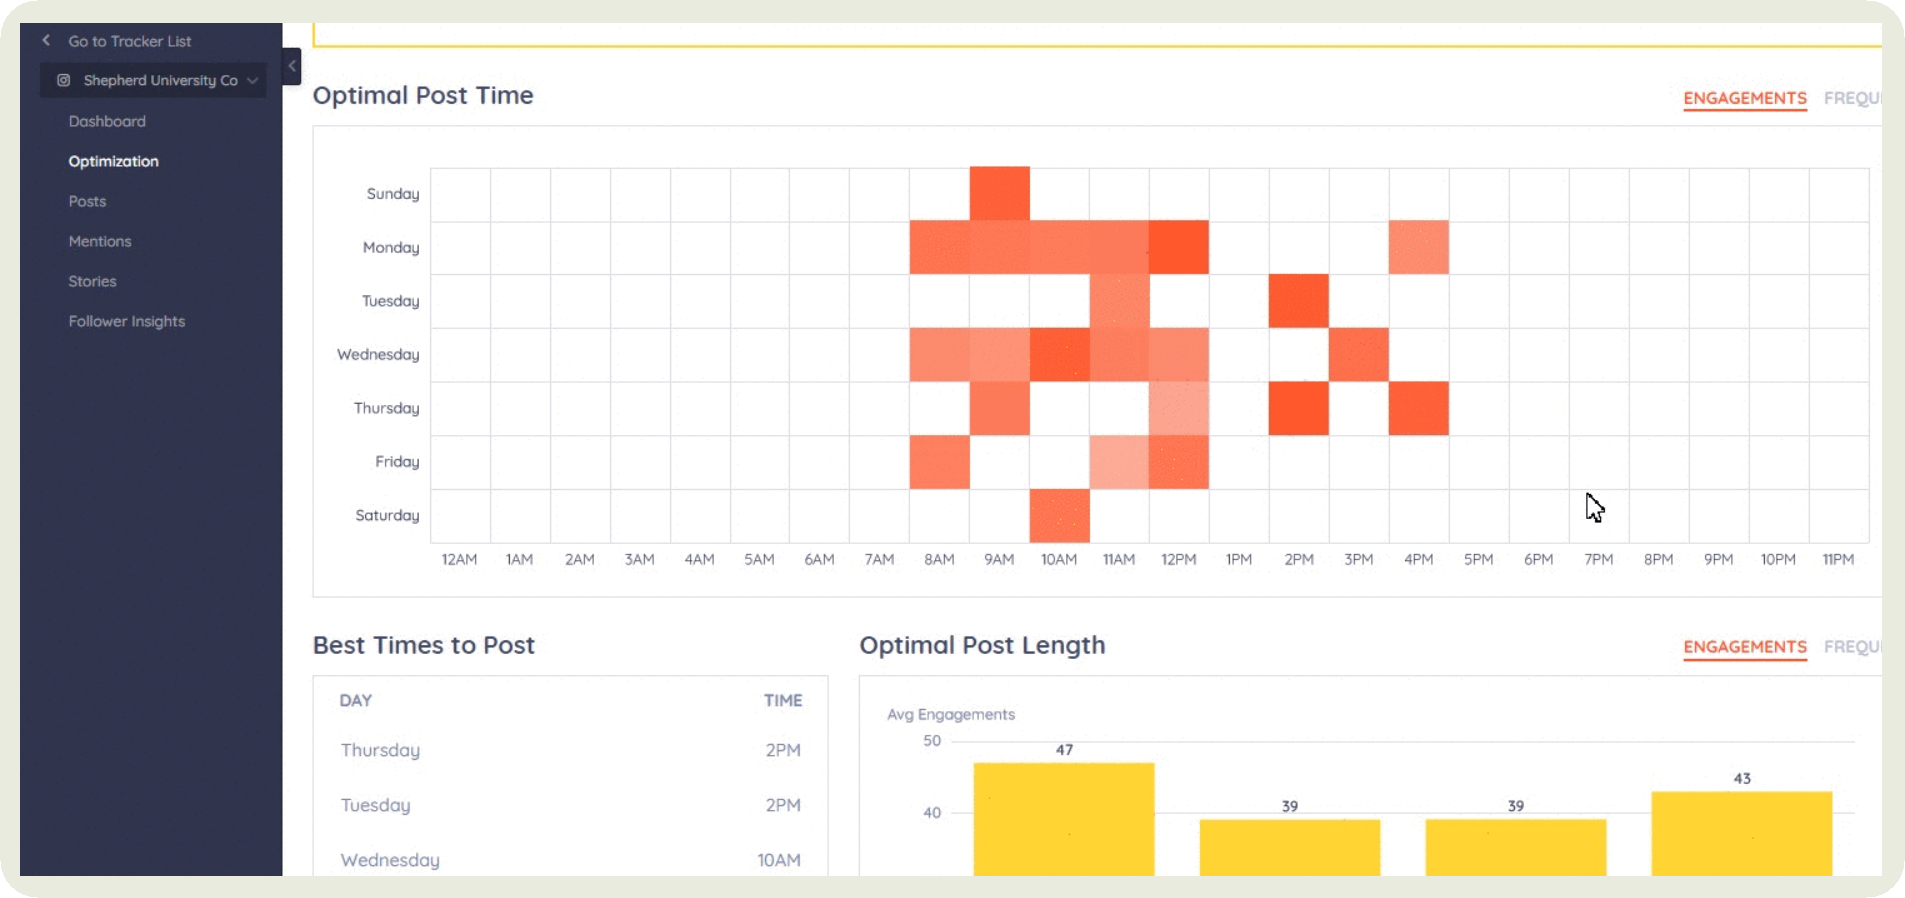Click the Tuesday 2PM heatmap cell
The image size is (1905, 898).
click(x=1298, y=301)
